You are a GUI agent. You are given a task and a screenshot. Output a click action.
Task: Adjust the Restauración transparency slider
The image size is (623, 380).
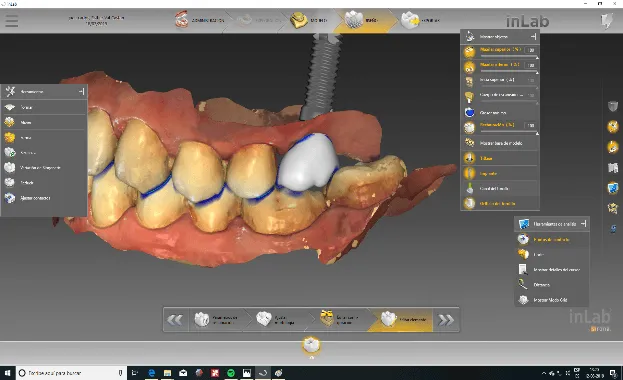coord(509,133)
